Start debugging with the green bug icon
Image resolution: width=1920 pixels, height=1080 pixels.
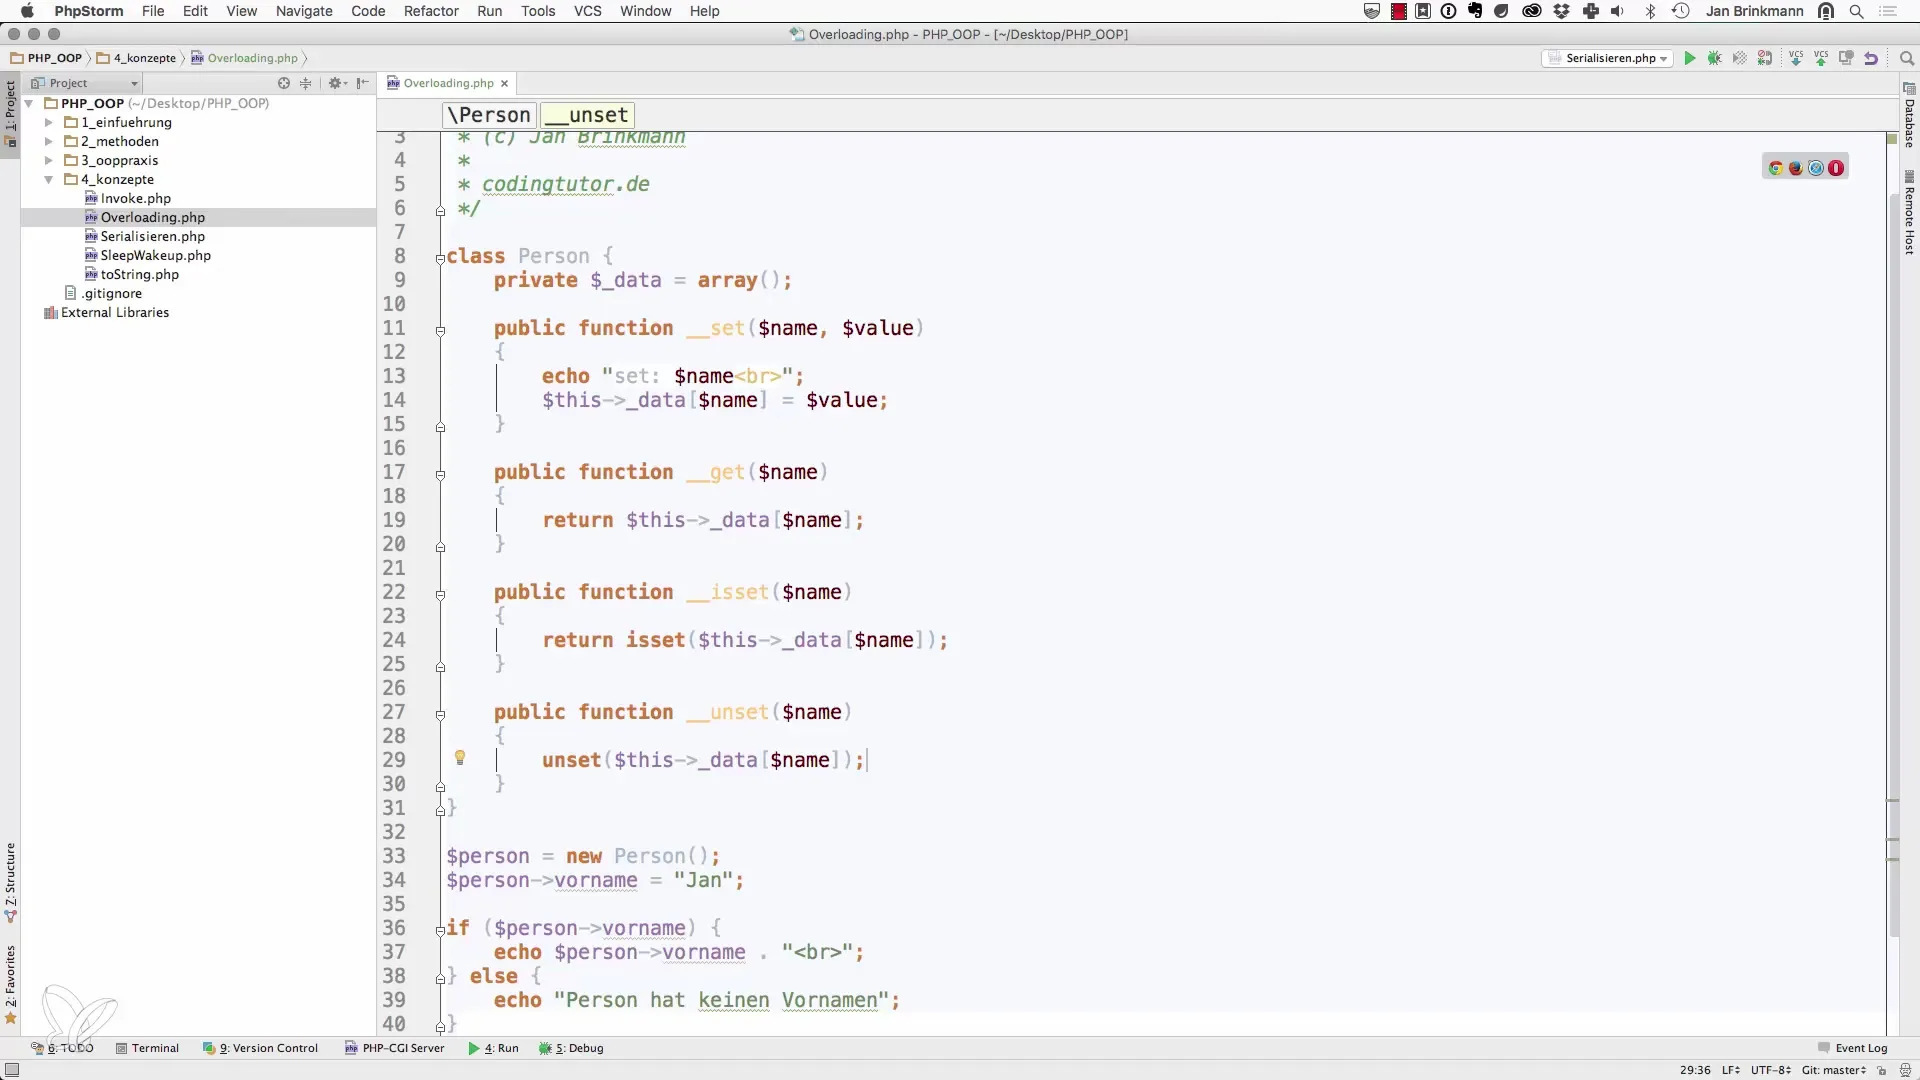(1715, 58)
